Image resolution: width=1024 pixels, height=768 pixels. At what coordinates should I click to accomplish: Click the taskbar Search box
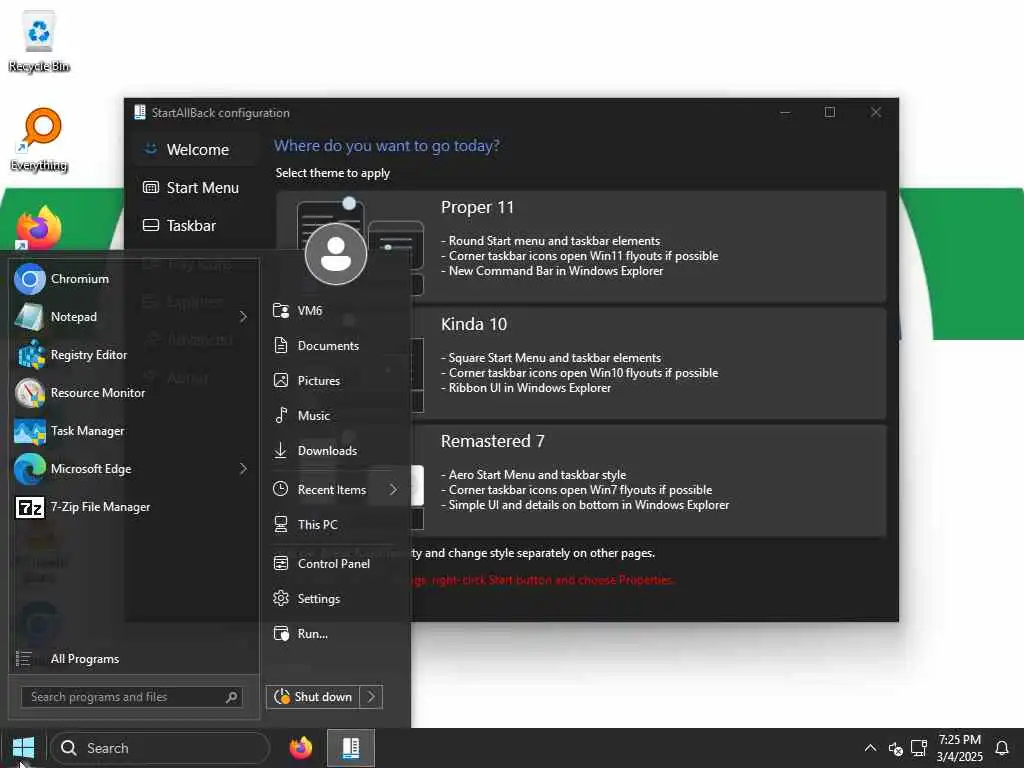pos(160,748)
